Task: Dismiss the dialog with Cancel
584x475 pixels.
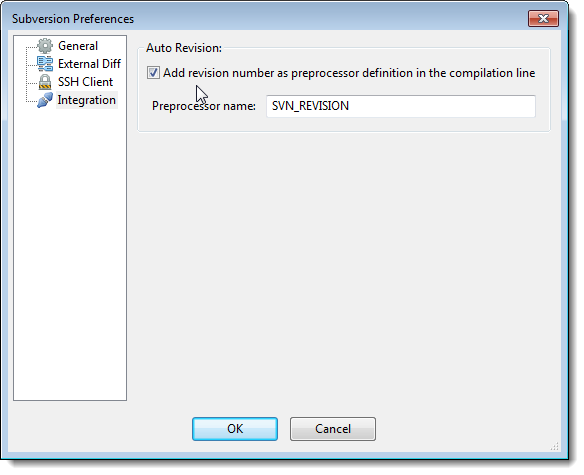Action: [x=333, y=429]
